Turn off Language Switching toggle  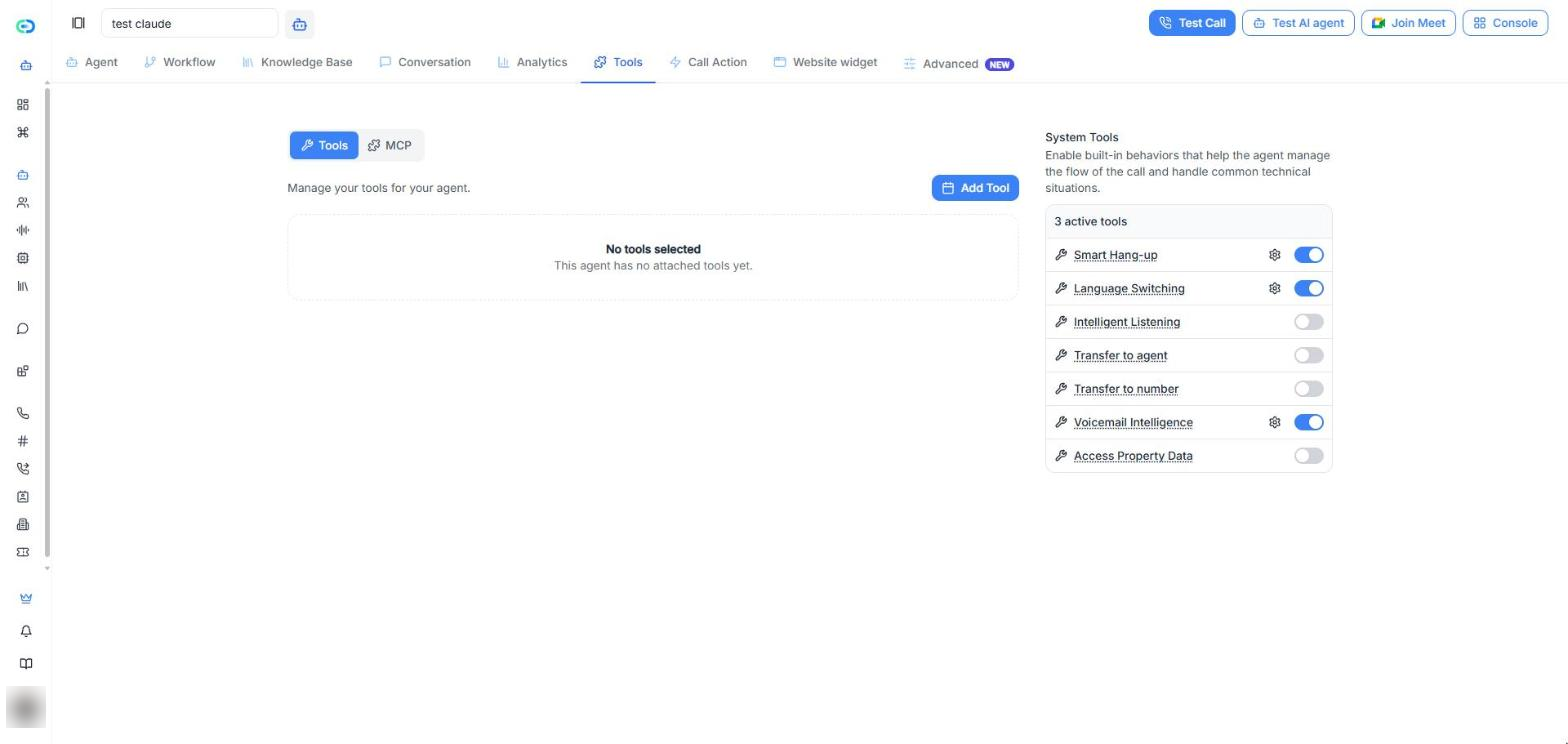tap(1309, 288)
